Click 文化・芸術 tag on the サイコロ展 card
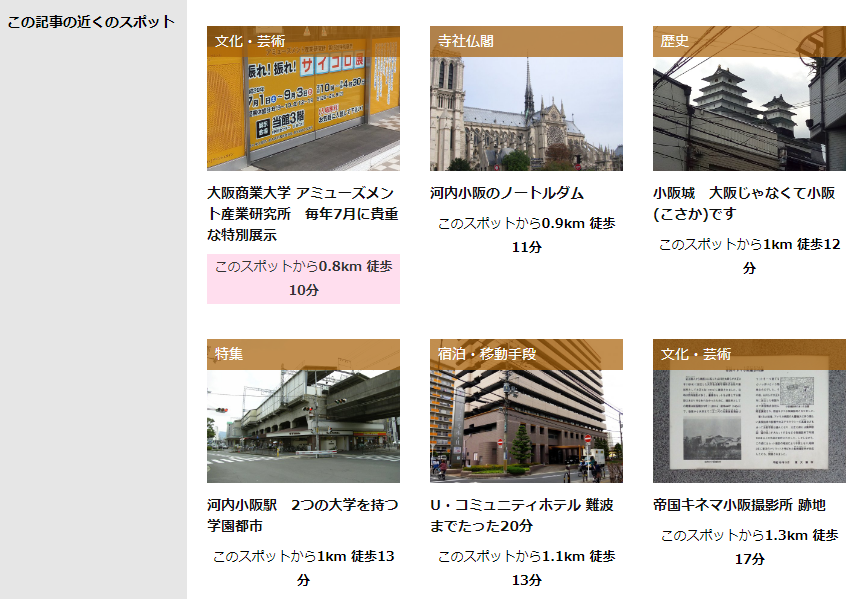Image resolution: width=853 pixels, height=599 pixels. tap(250, 41)
